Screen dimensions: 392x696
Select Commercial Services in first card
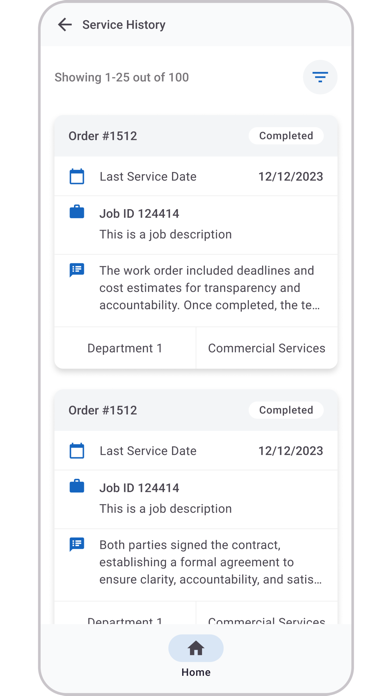click(266, 348)
